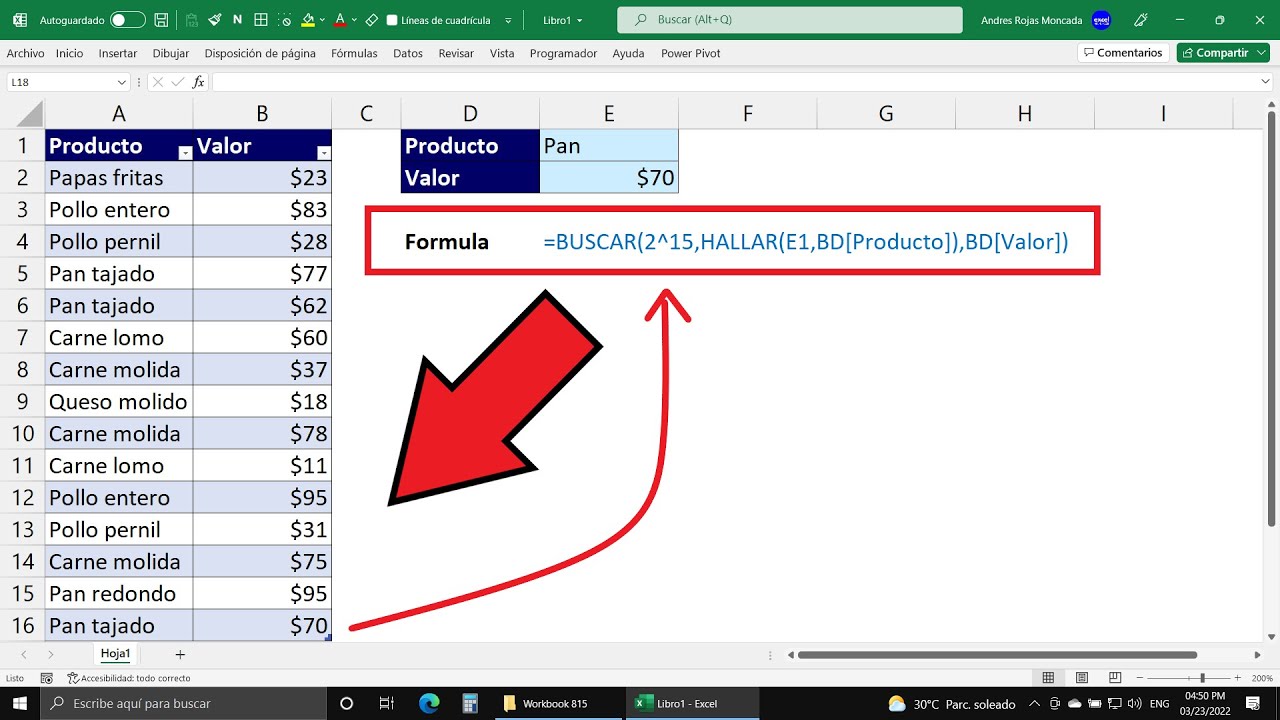Open the Programador tab
Image resolution: width=1280 pixels, height=720 pixels.
click(563, 53)
